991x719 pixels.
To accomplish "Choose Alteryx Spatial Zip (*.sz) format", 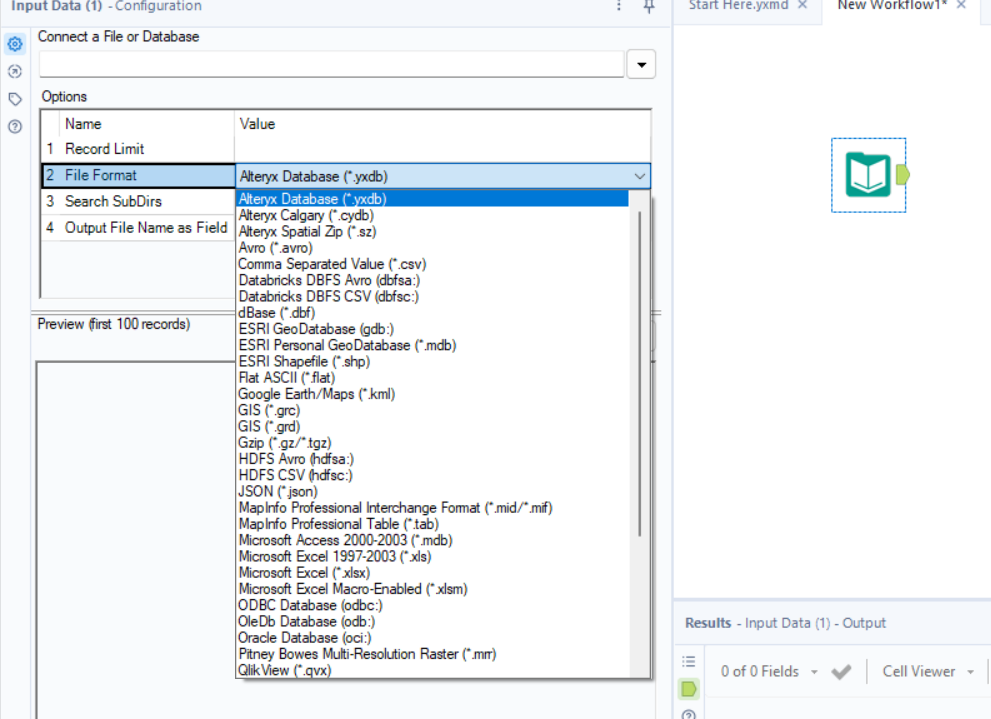I will (x=432, y=232).
